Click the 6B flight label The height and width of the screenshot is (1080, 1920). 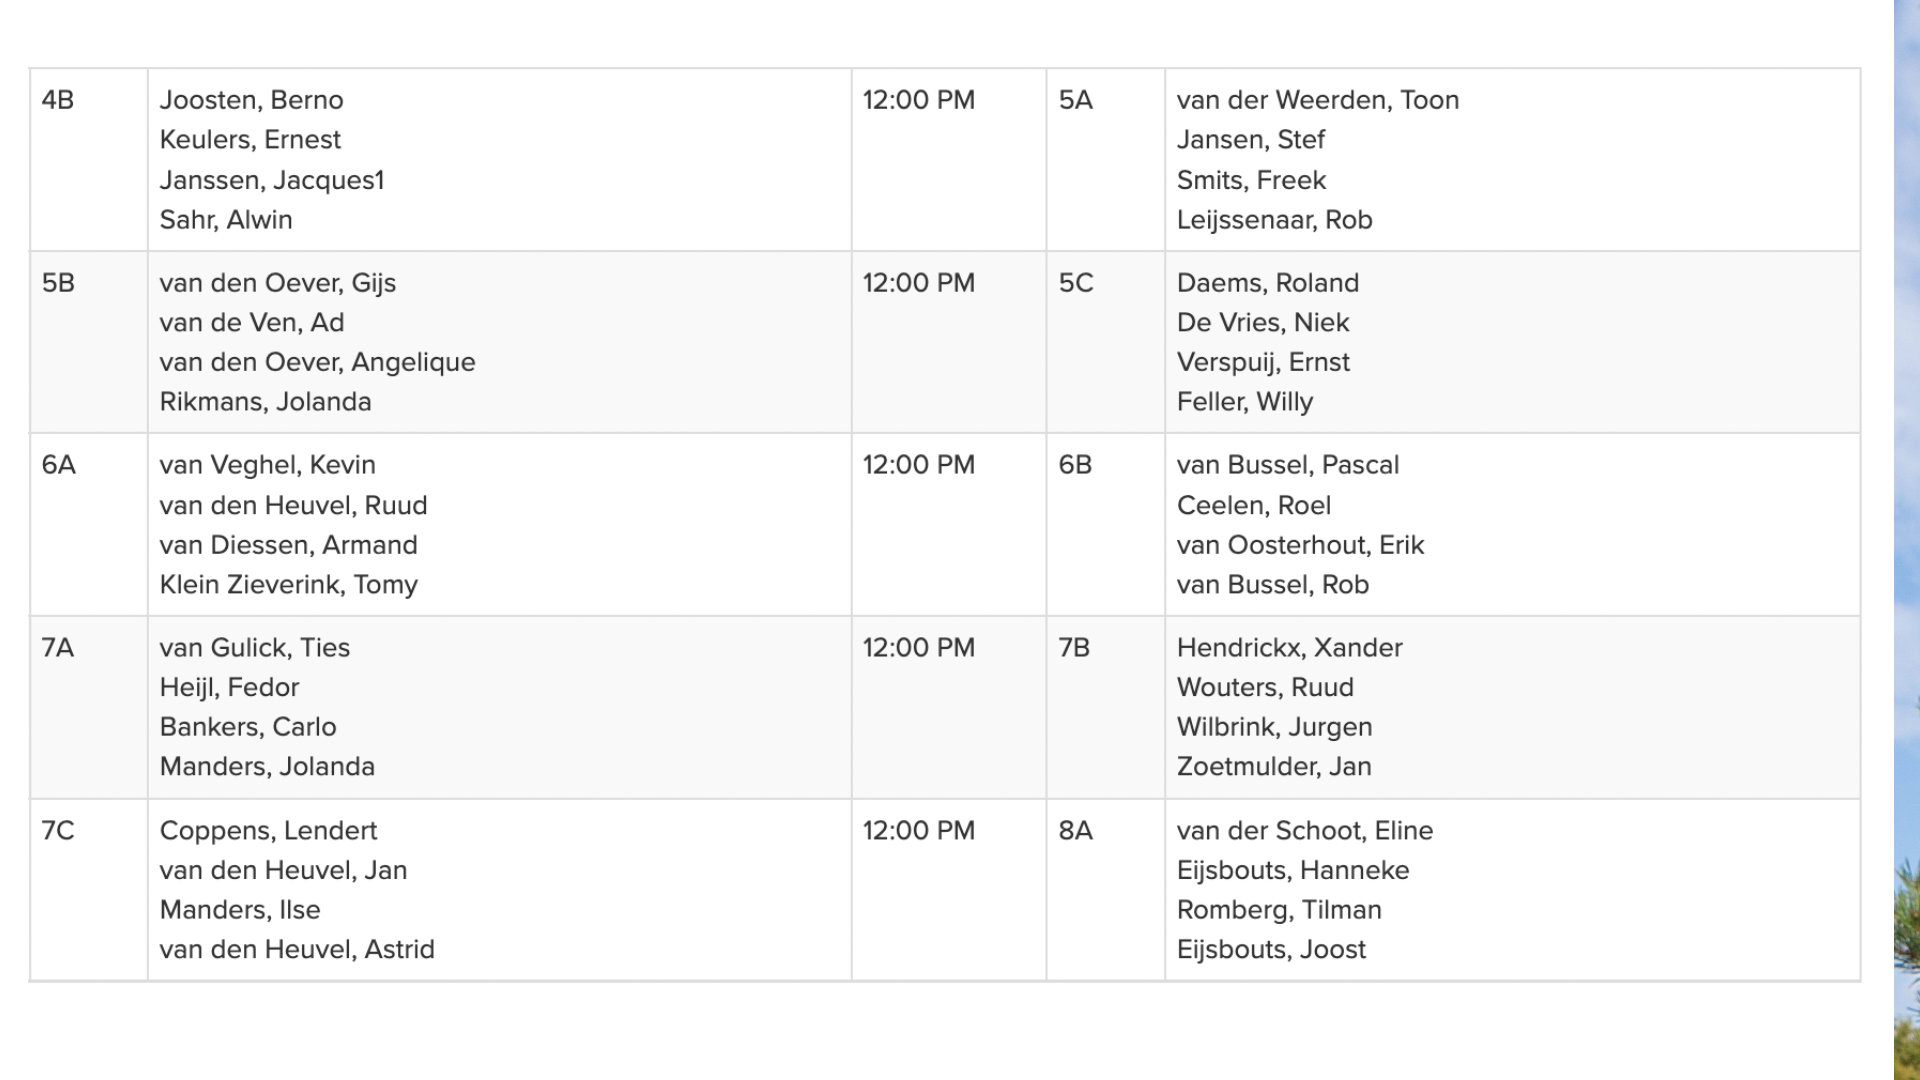point(1075,465)
